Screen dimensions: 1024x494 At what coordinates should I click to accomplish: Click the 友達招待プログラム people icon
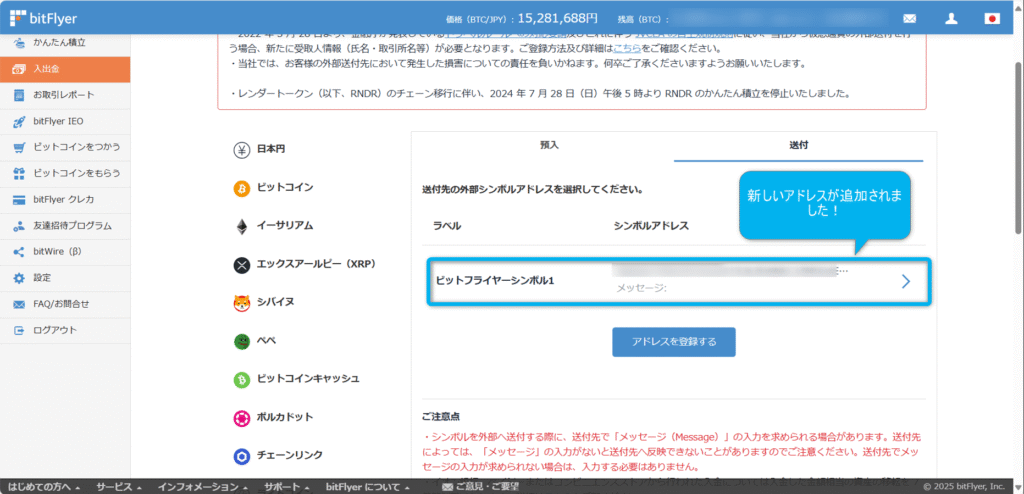20,225
